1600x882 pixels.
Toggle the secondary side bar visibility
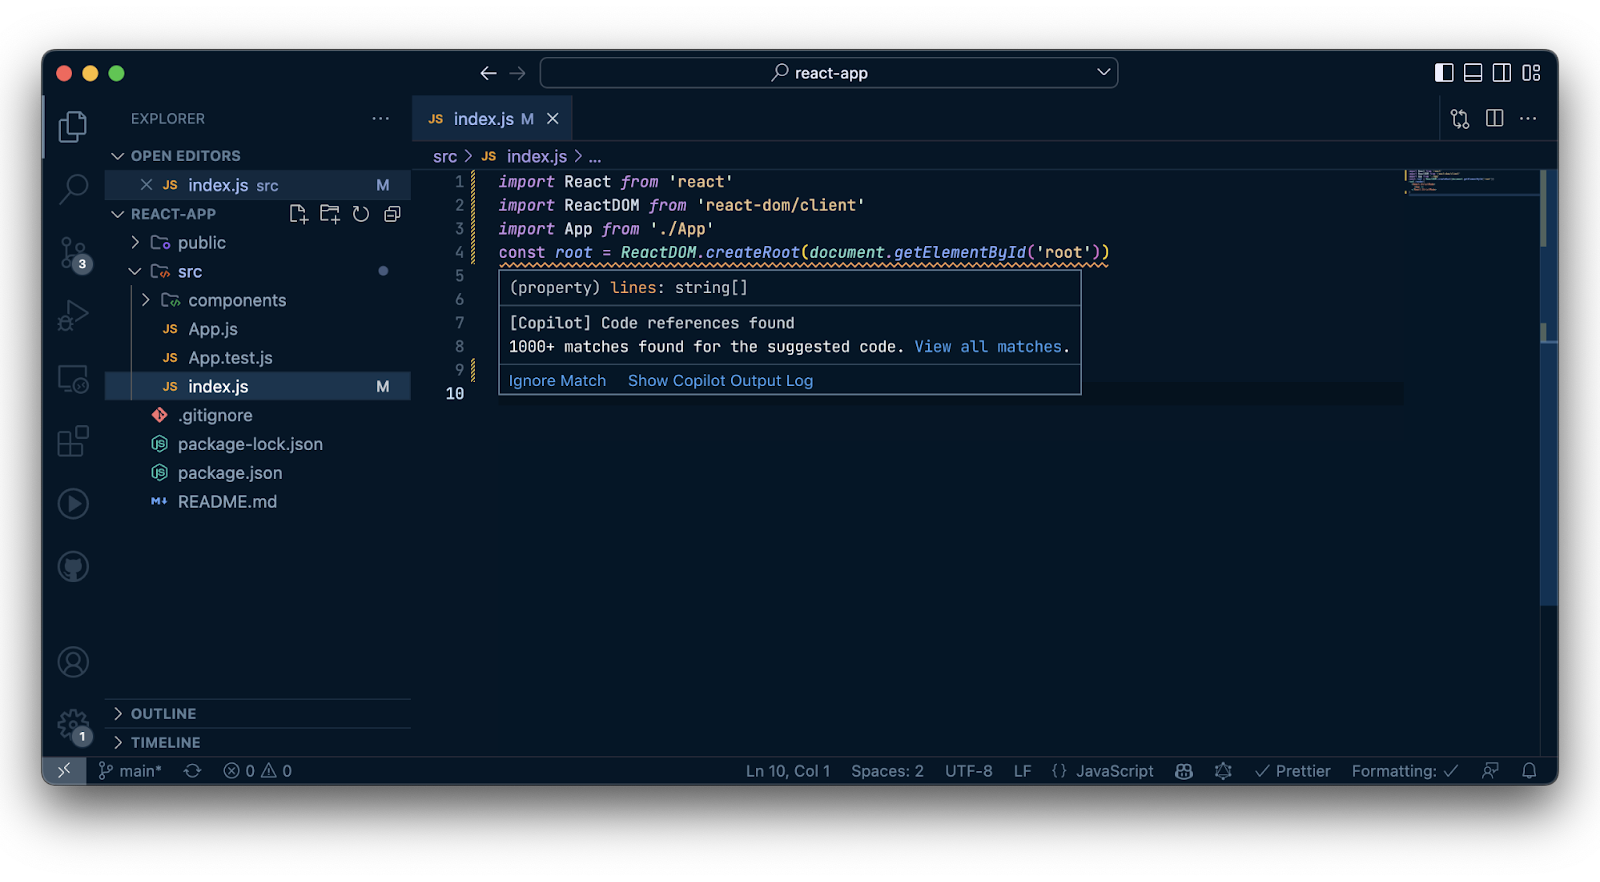[1501, 73]
